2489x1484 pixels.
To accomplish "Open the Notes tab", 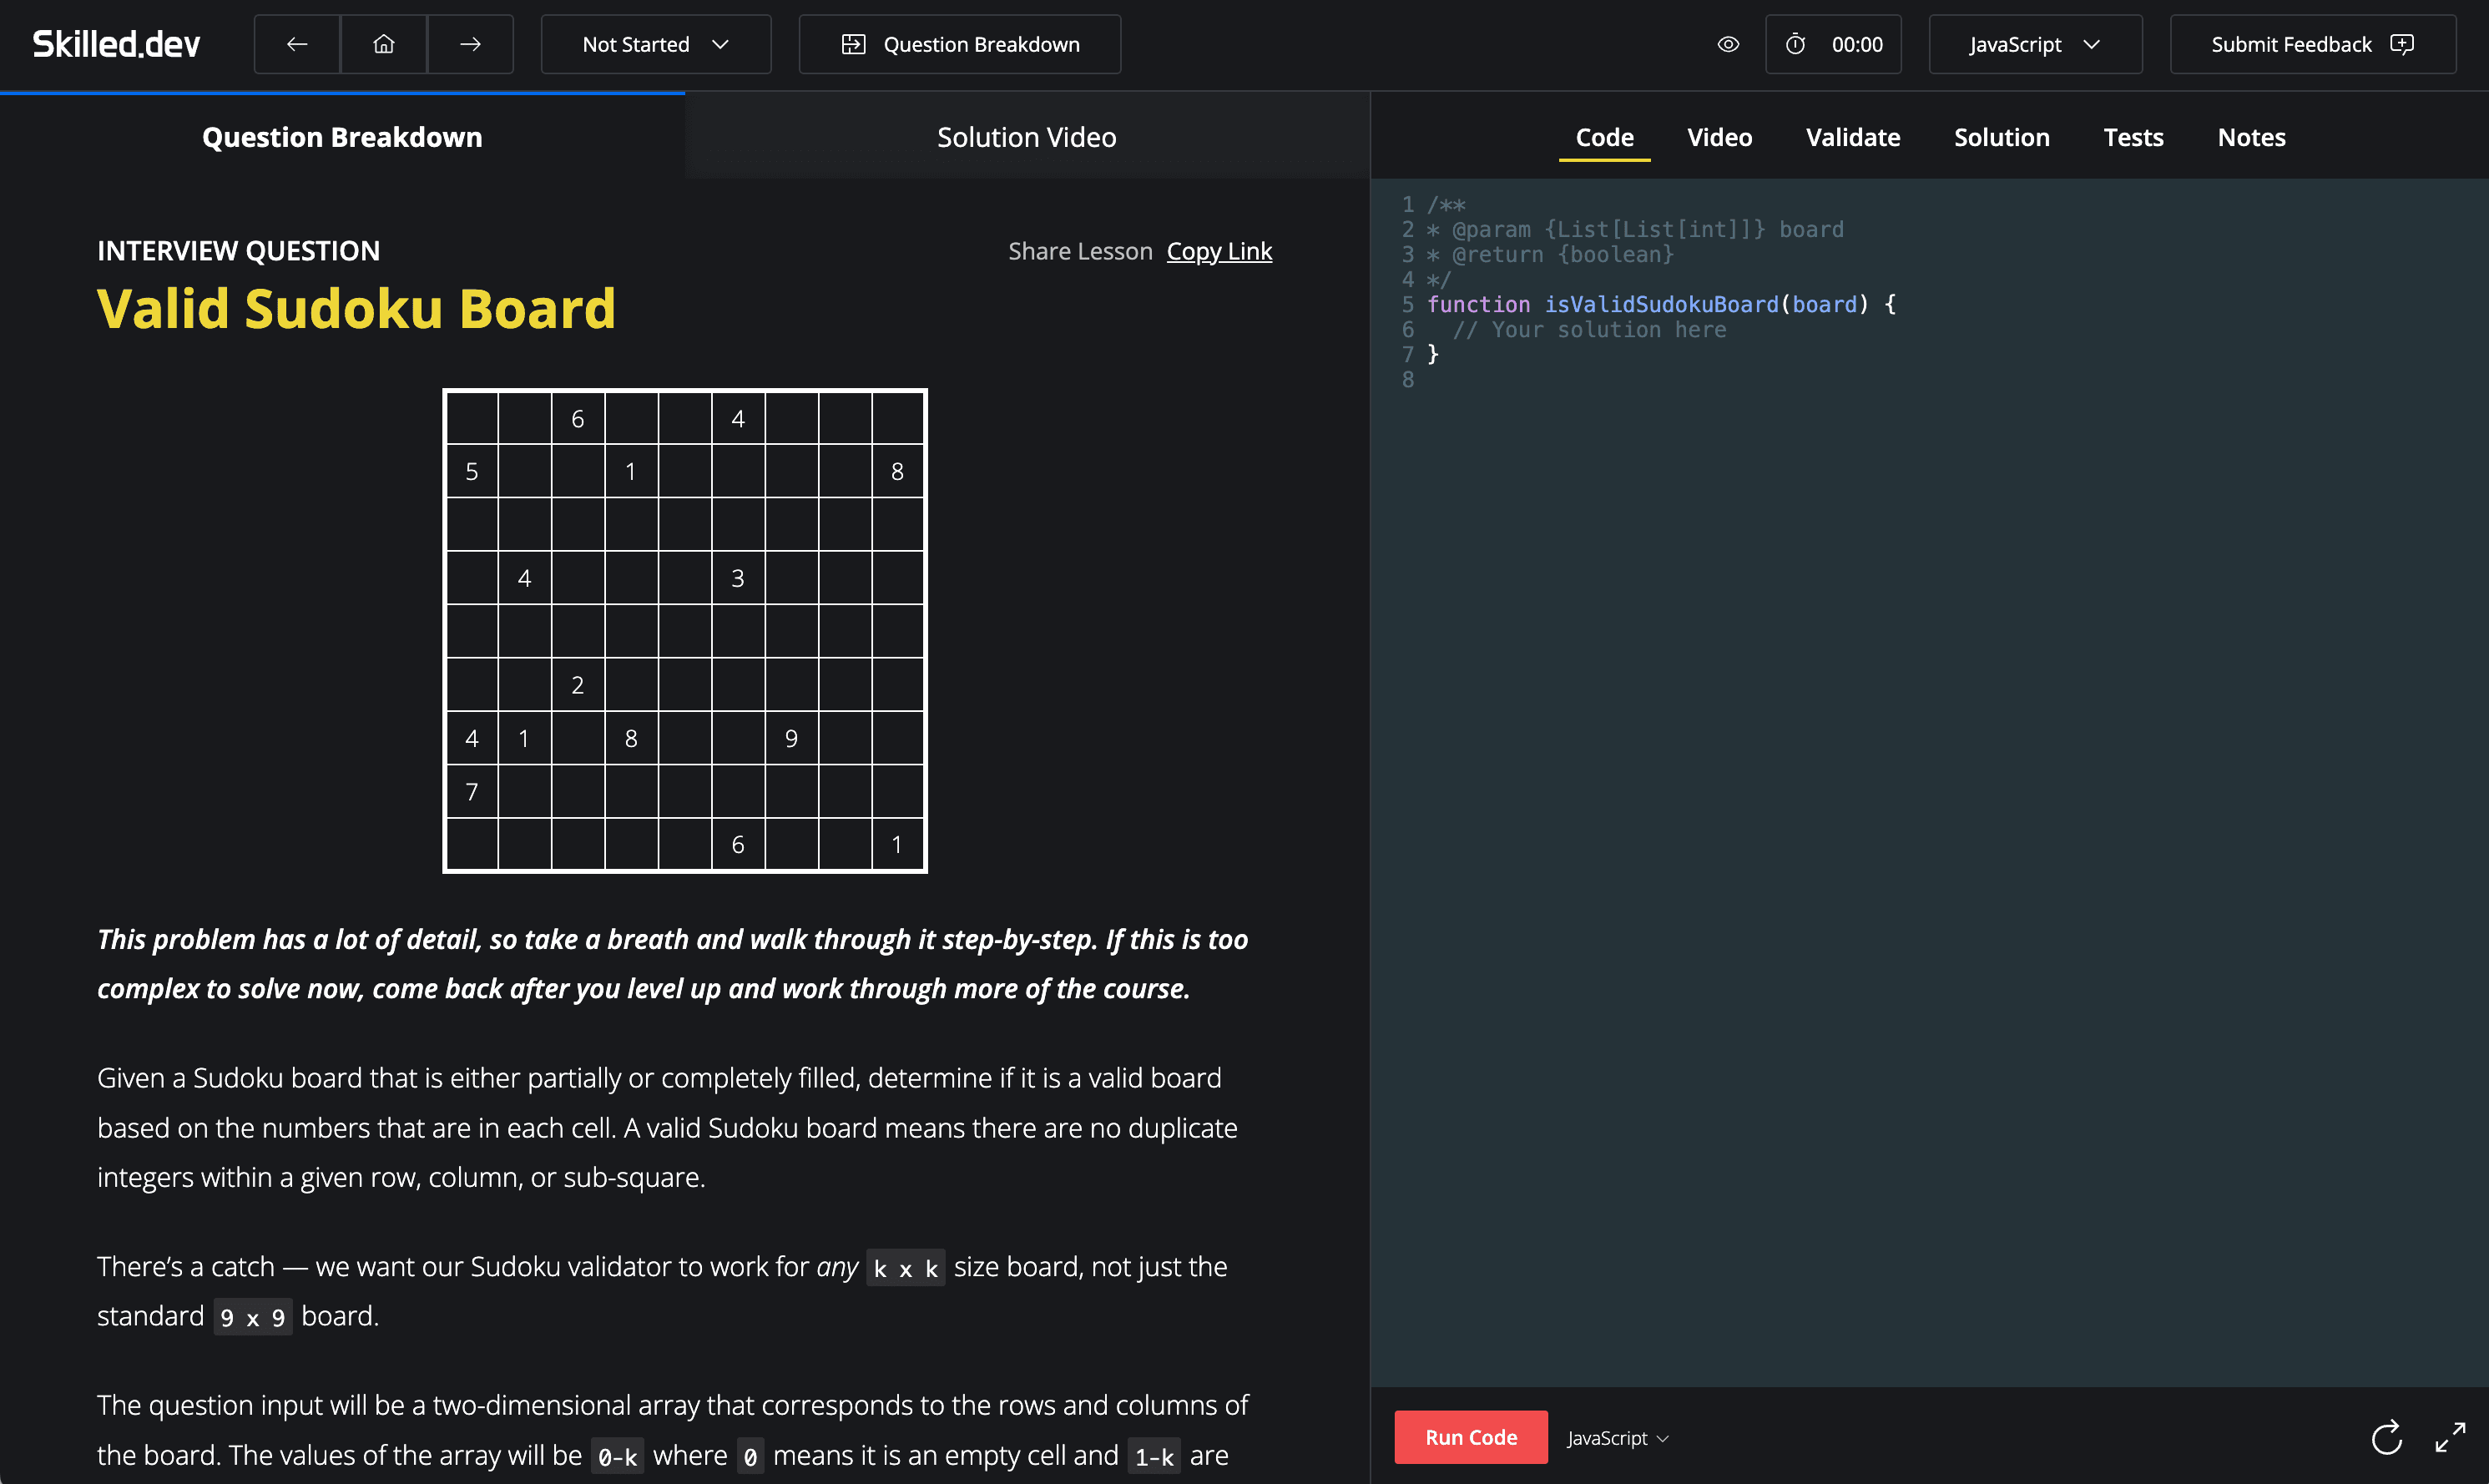I will click(x=2251, y=137).
